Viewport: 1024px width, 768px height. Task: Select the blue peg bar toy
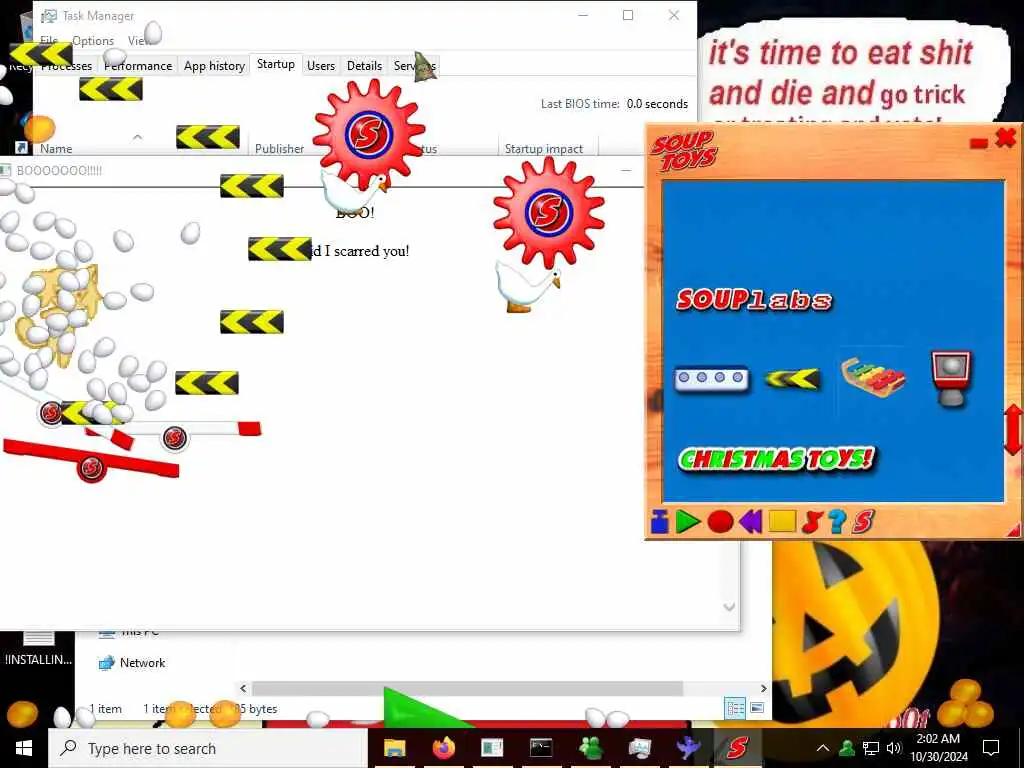pyautogui.click(x=711, y=379)
